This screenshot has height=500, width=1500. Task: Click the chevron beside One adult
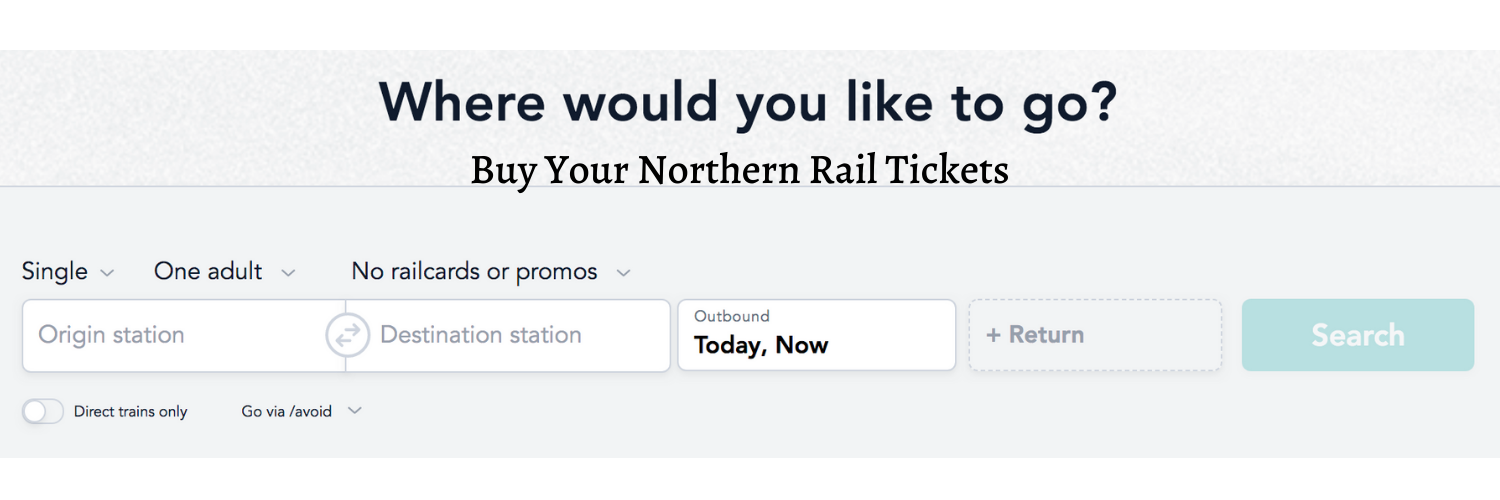pos(288,273)
